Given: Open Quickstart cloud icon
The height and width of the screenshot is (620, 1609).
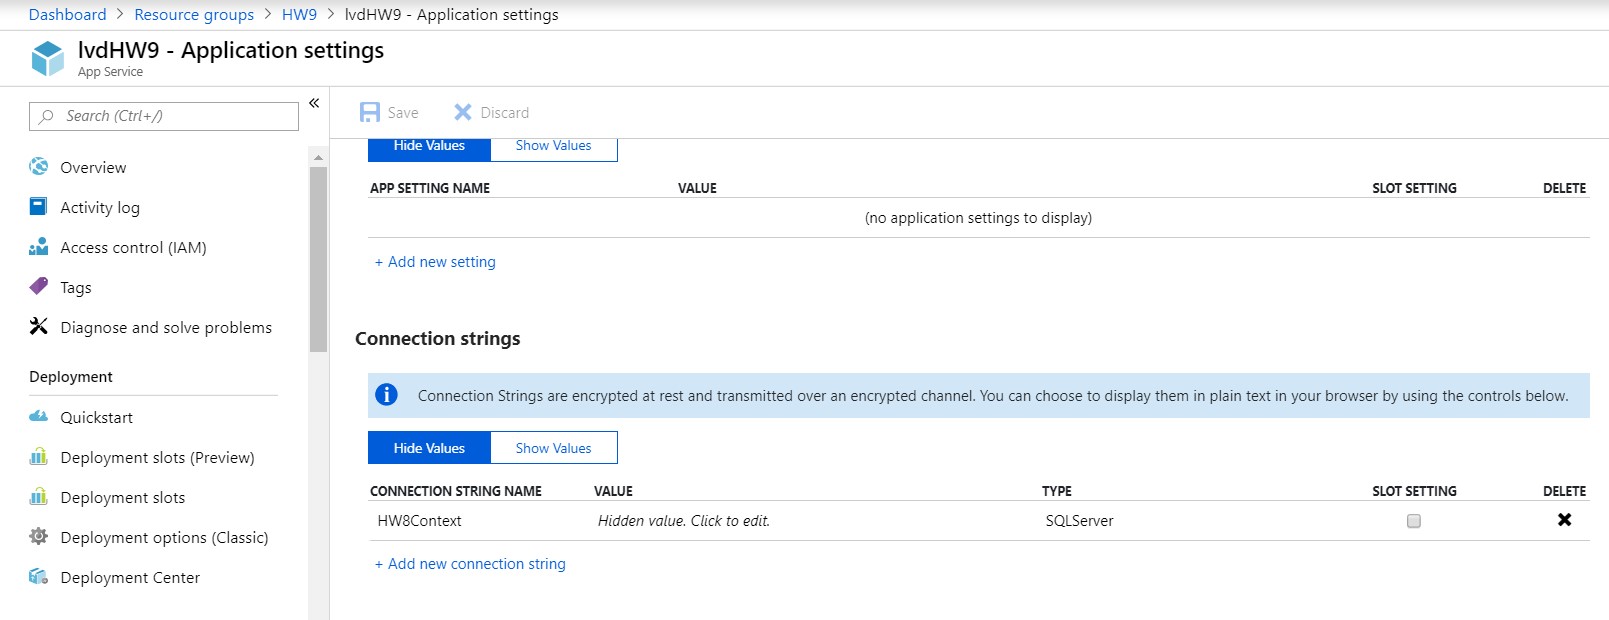Looking at the screenshot, I should (39, 417).
